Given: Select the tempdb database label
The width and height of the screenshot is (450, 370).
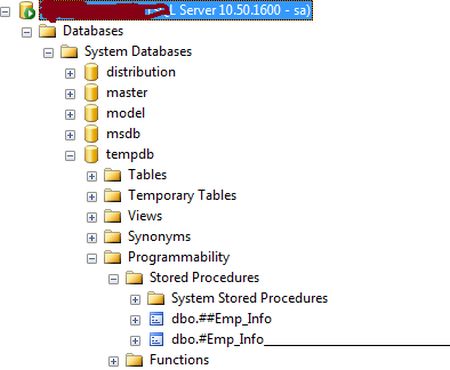Looking at the screenshot, I should 130,155.
